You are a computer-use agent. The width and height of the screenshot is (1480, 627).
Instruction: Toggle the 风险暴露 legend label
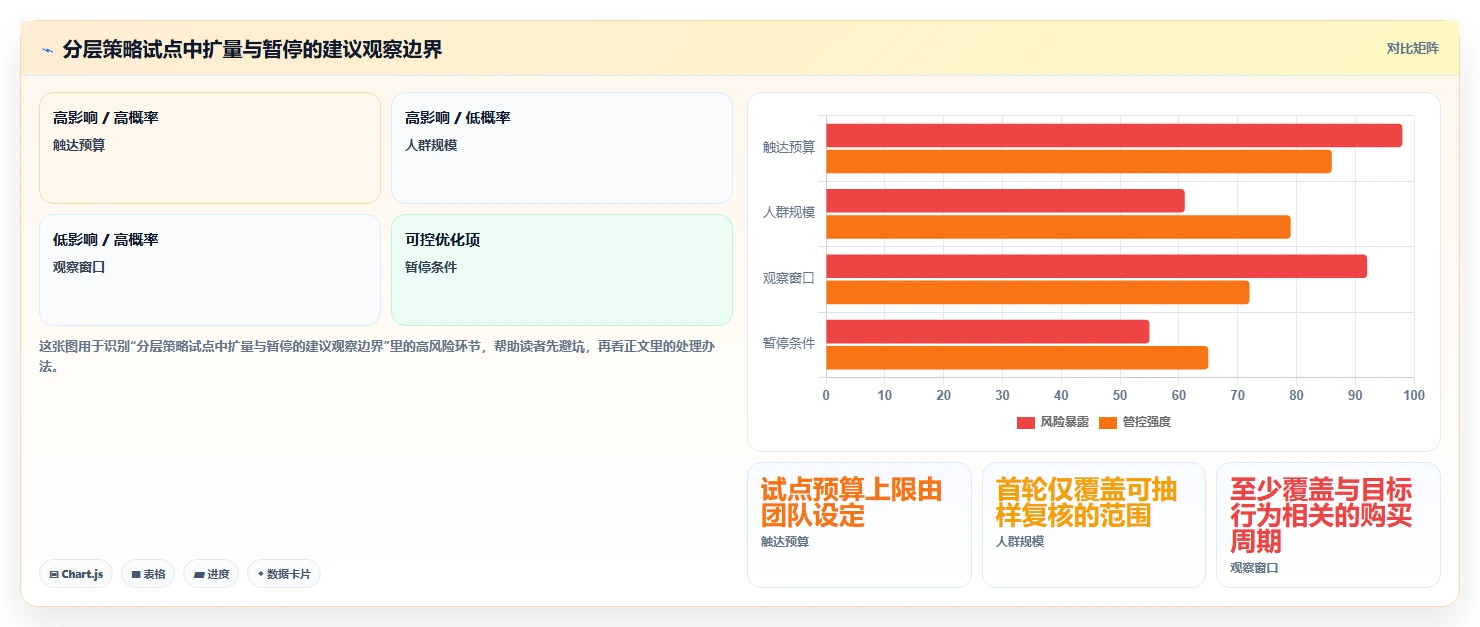point(1064,422)
